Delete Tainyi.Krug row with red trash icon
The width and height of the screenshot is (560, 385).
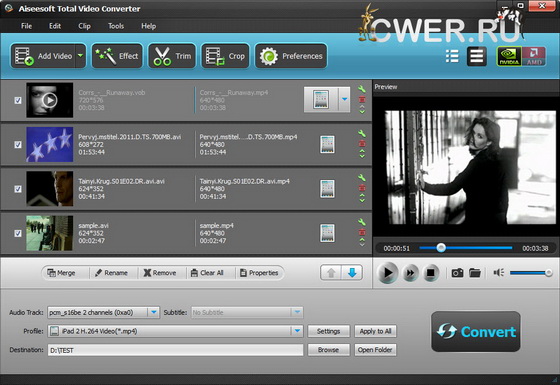point(362,188)
